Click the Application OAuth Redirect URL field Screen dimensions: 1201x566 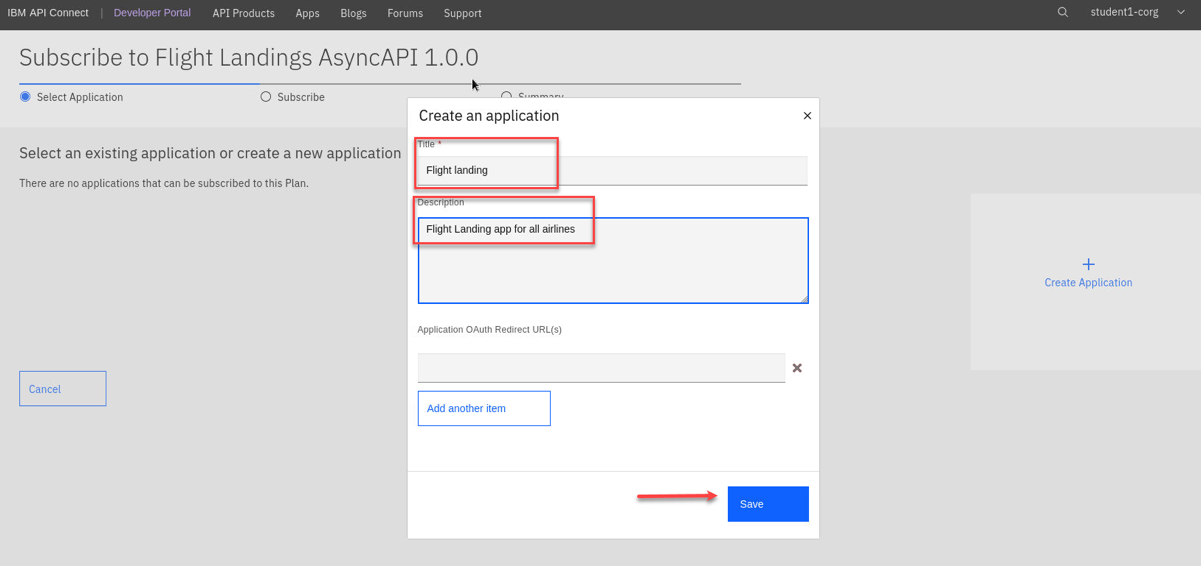(x=601, y=368)
